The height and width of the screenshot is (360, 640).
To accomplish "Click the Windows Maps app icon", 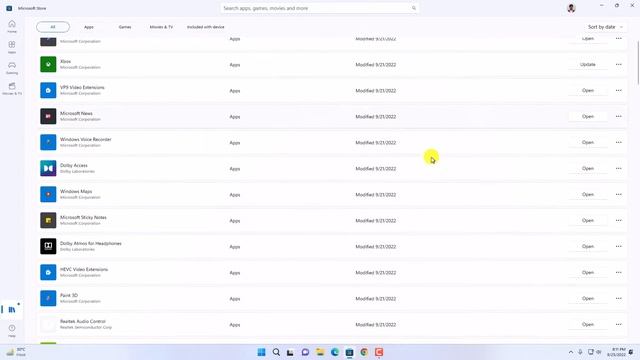I will coord(48,194).
